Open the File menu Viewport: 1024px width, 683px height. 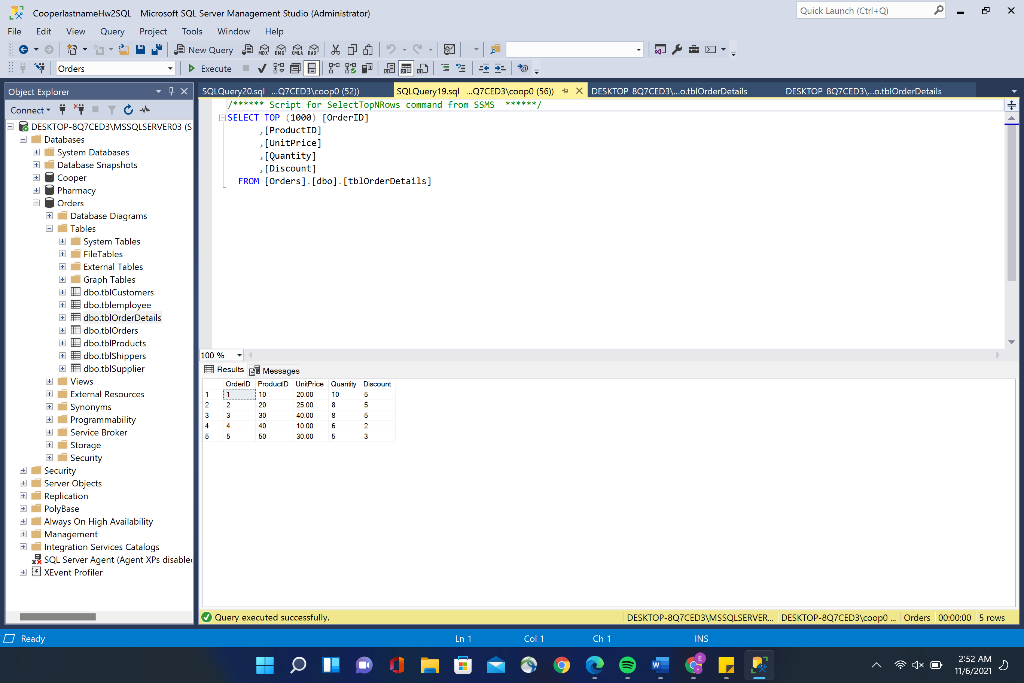(x=14, y=31)
